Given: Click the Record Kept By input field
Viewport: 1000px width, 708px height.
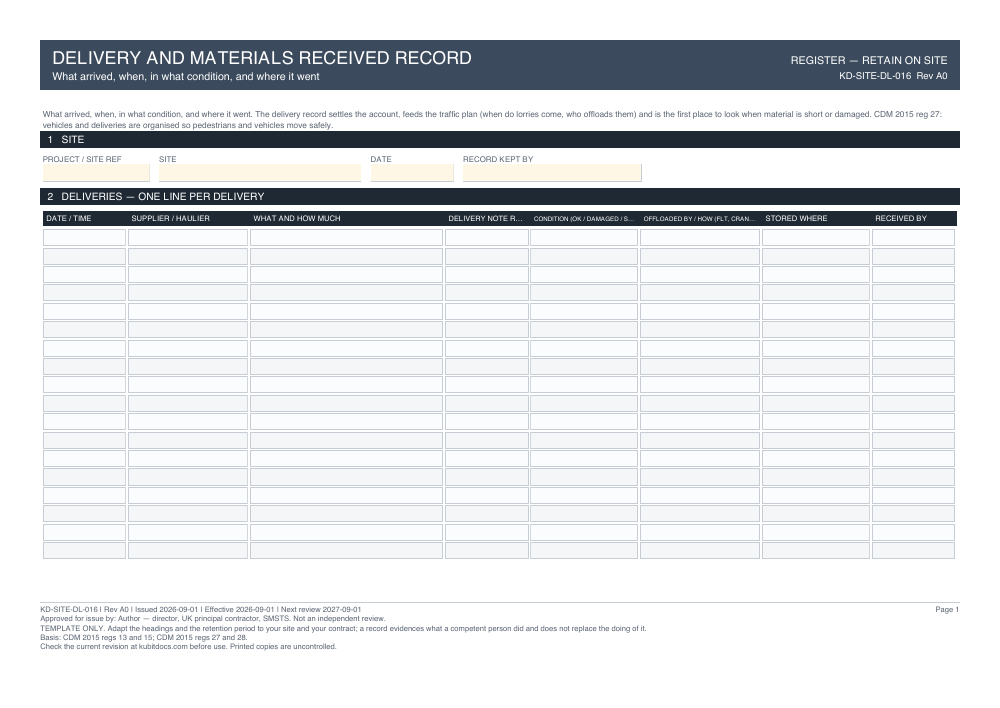Looking at the screenshot, I should coord(552,173).
